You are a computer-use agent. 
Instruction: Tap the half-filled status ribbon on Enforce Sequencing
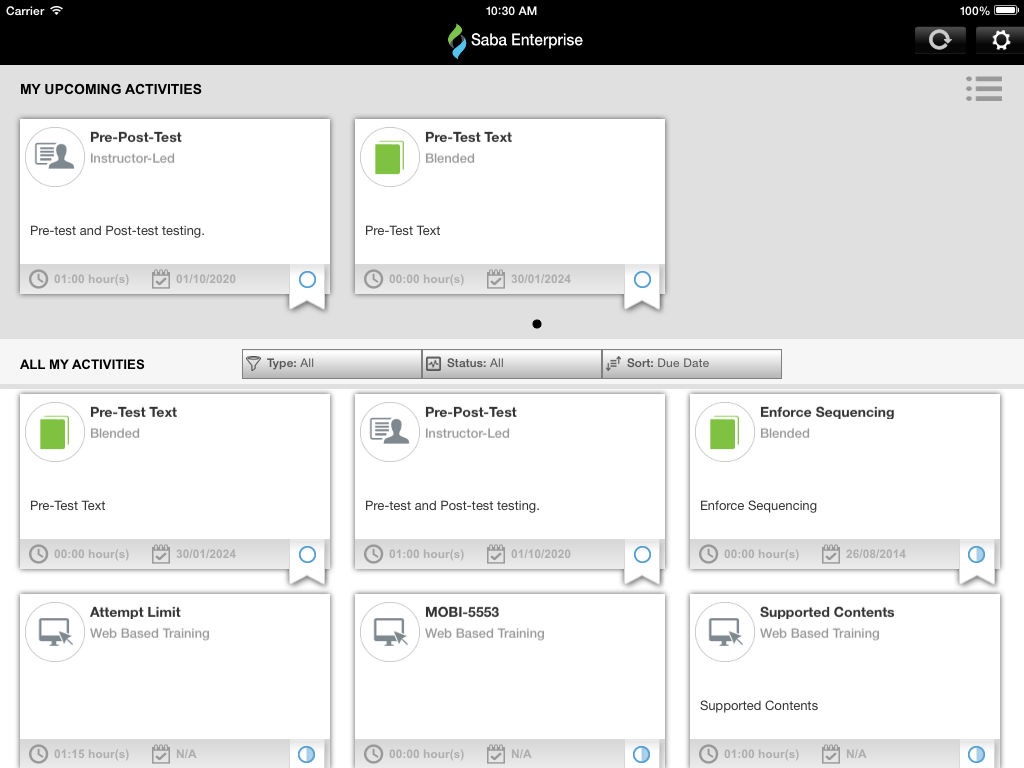[x=976, y=560]
